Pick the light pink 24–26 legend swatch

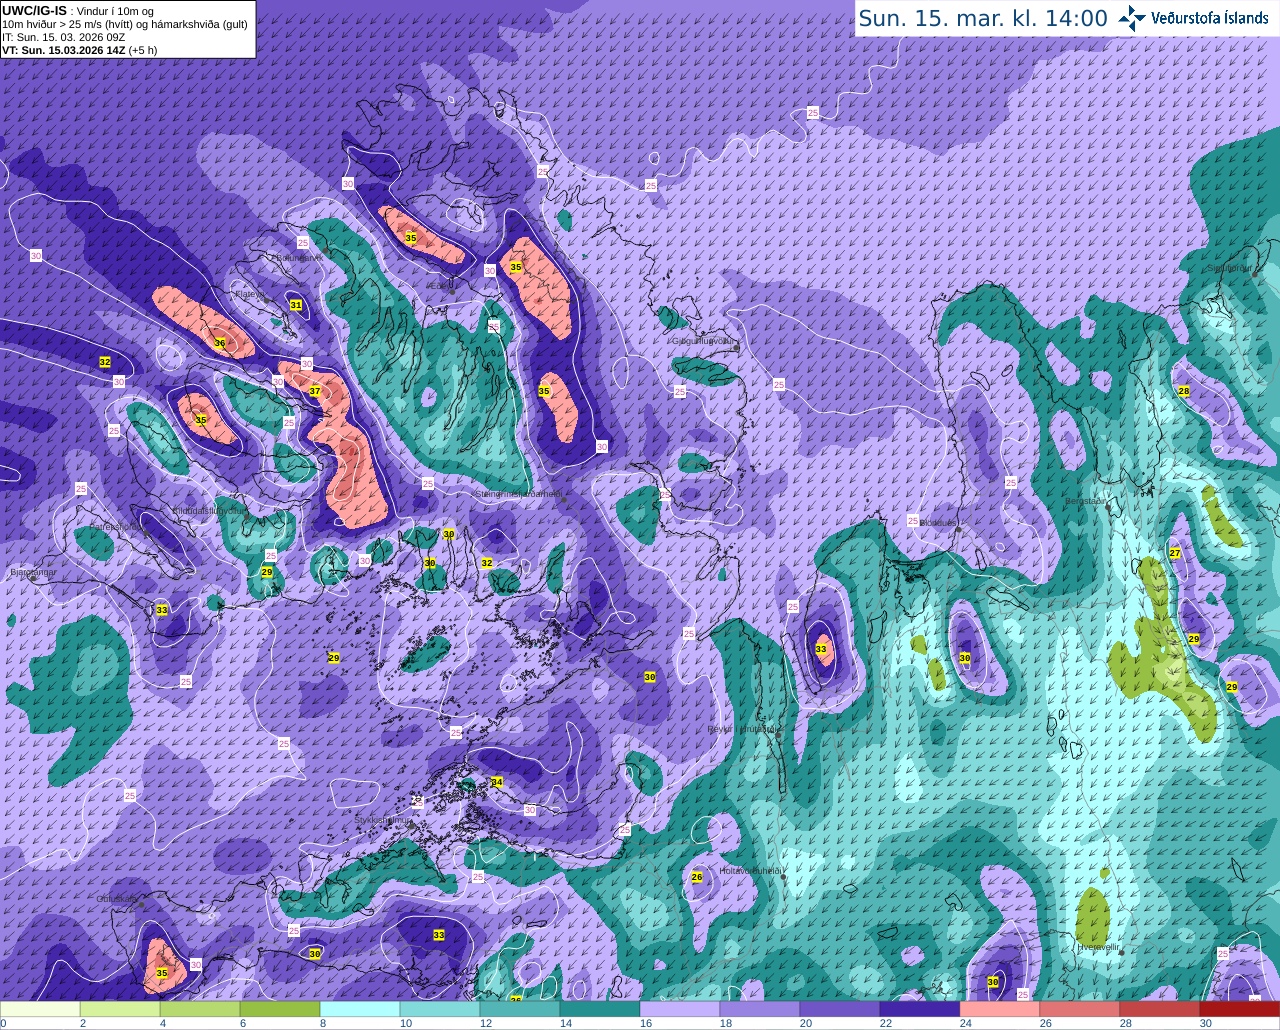[1000, 1009]
